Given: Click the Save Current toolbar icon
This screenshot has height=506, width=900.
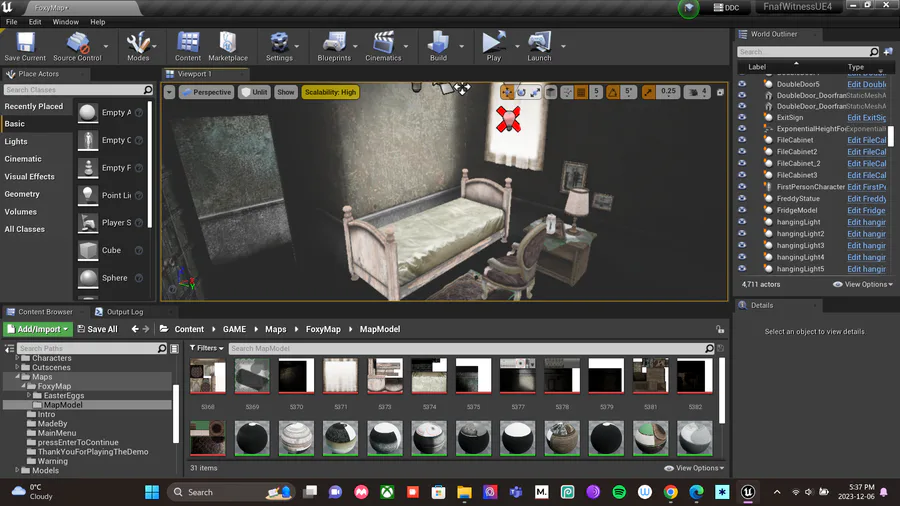Looking at the screenshot, I should (25, 46).
